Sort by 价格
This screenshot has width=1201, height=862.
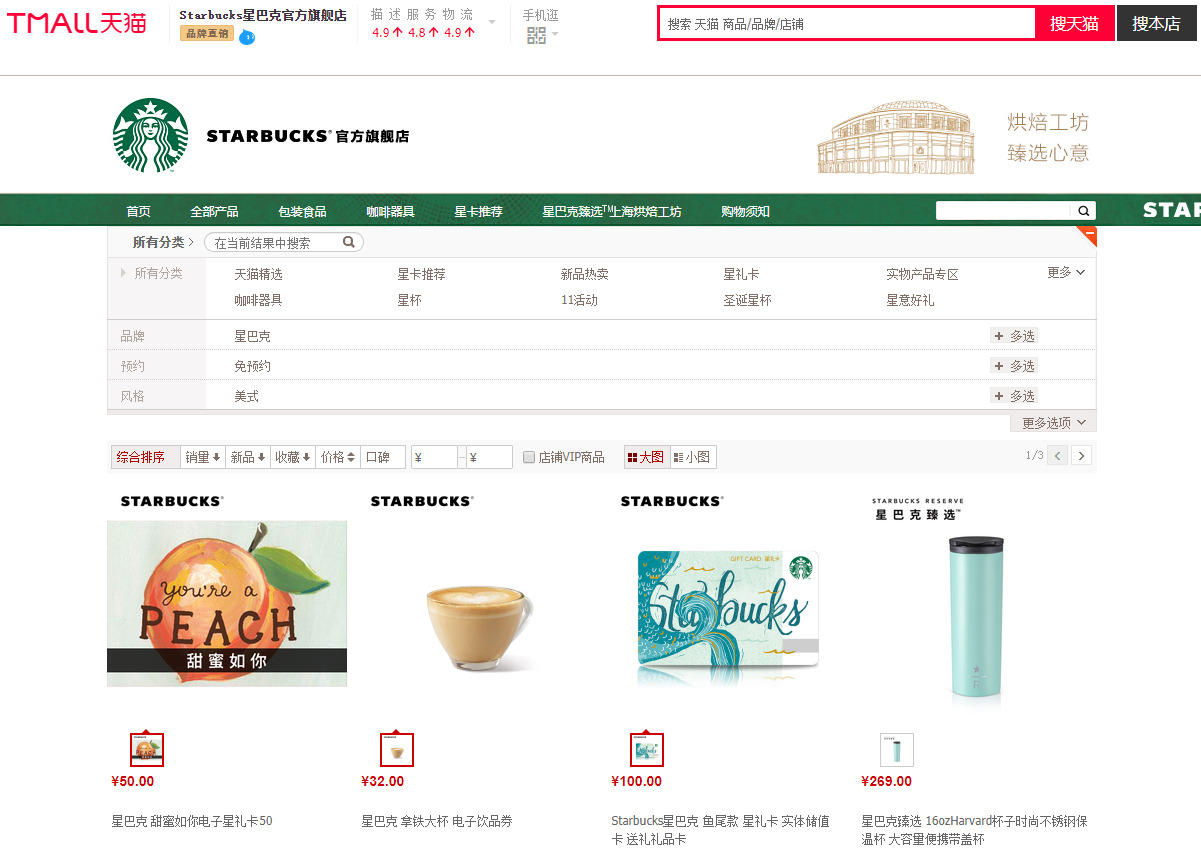pyautogui.click(x=338, y=457)
